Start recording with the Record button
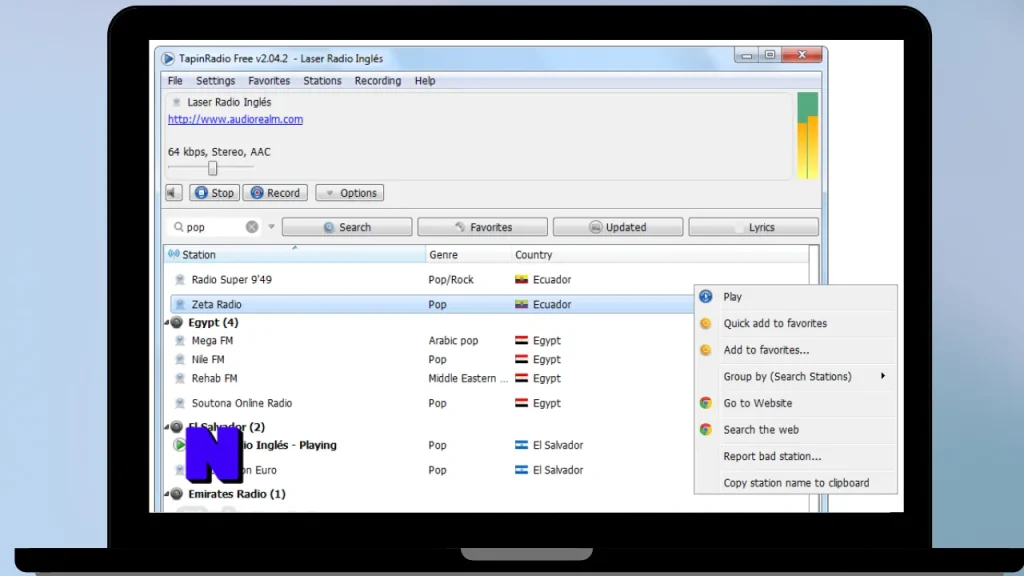Image resolution: width=1024 pixels, height=576 pixels. click(275, 193)
